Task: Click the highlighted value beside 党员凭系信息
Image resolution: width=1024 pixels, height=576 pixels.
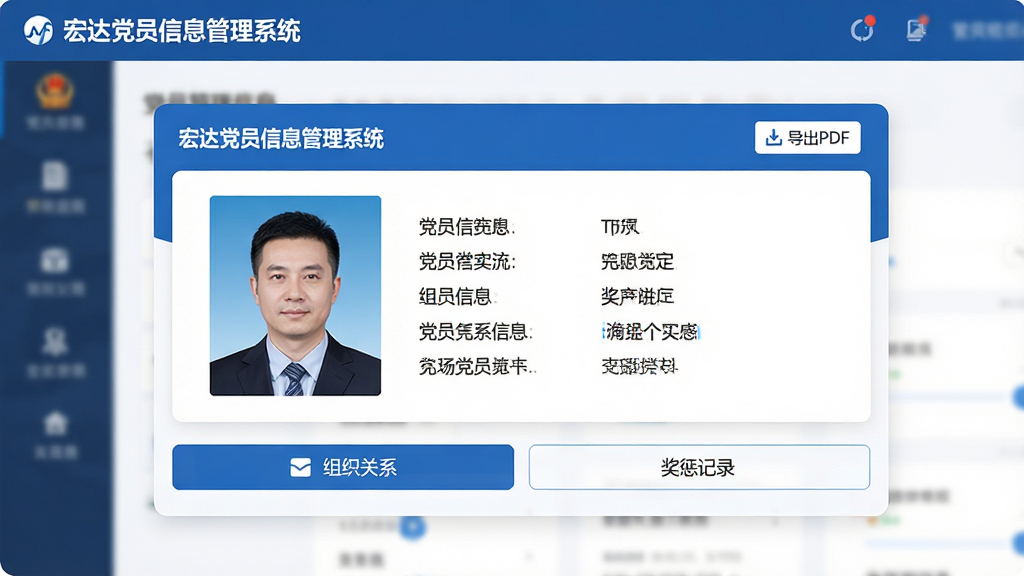Action: [x=651, y=332]
